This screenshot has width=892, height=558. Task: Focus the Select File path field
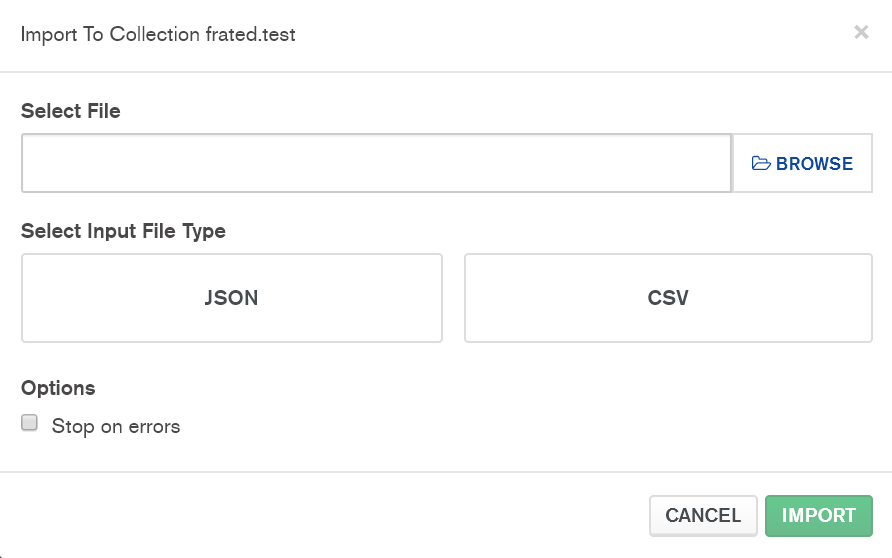(376, 163)
